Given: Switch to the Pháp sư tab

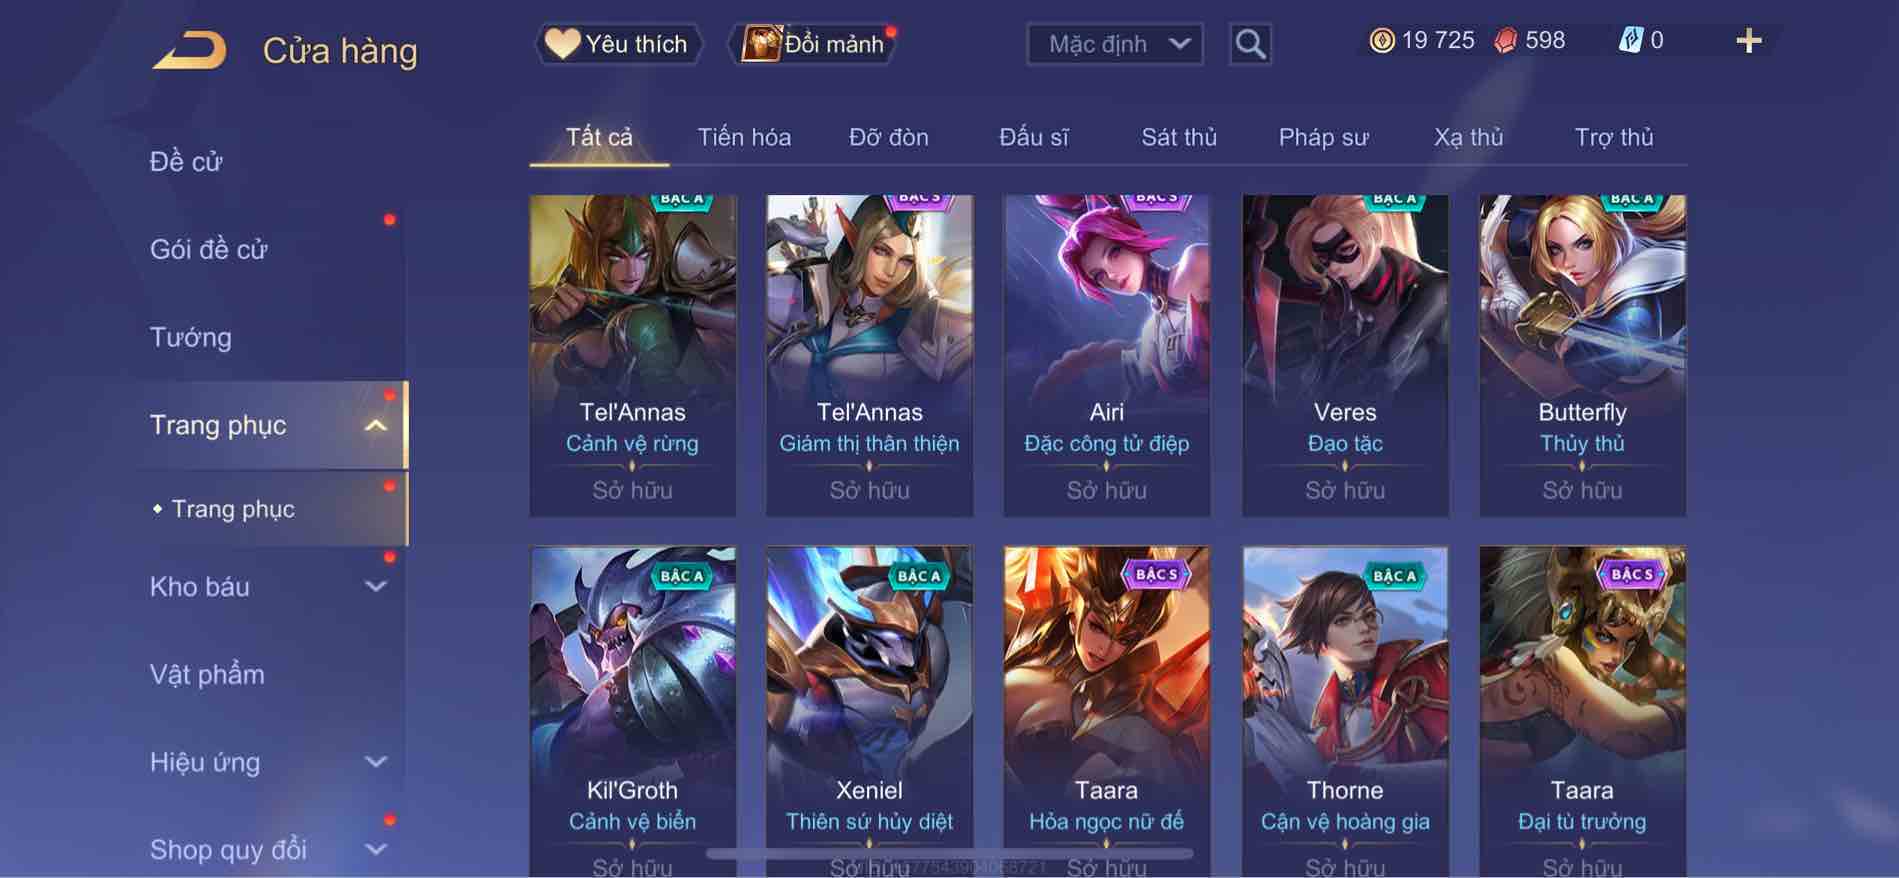Looking at the screenshot, I should pyautogui.click(x=1323, y=137).
